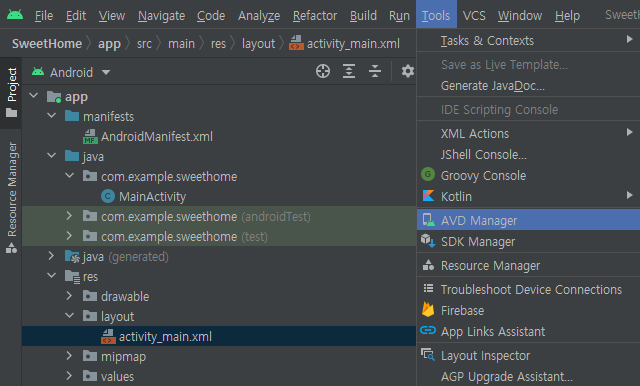Click the activity_main.xml breadcrumb file icon
The height and width of the screenshot is (386, 640).
point(296,42)
